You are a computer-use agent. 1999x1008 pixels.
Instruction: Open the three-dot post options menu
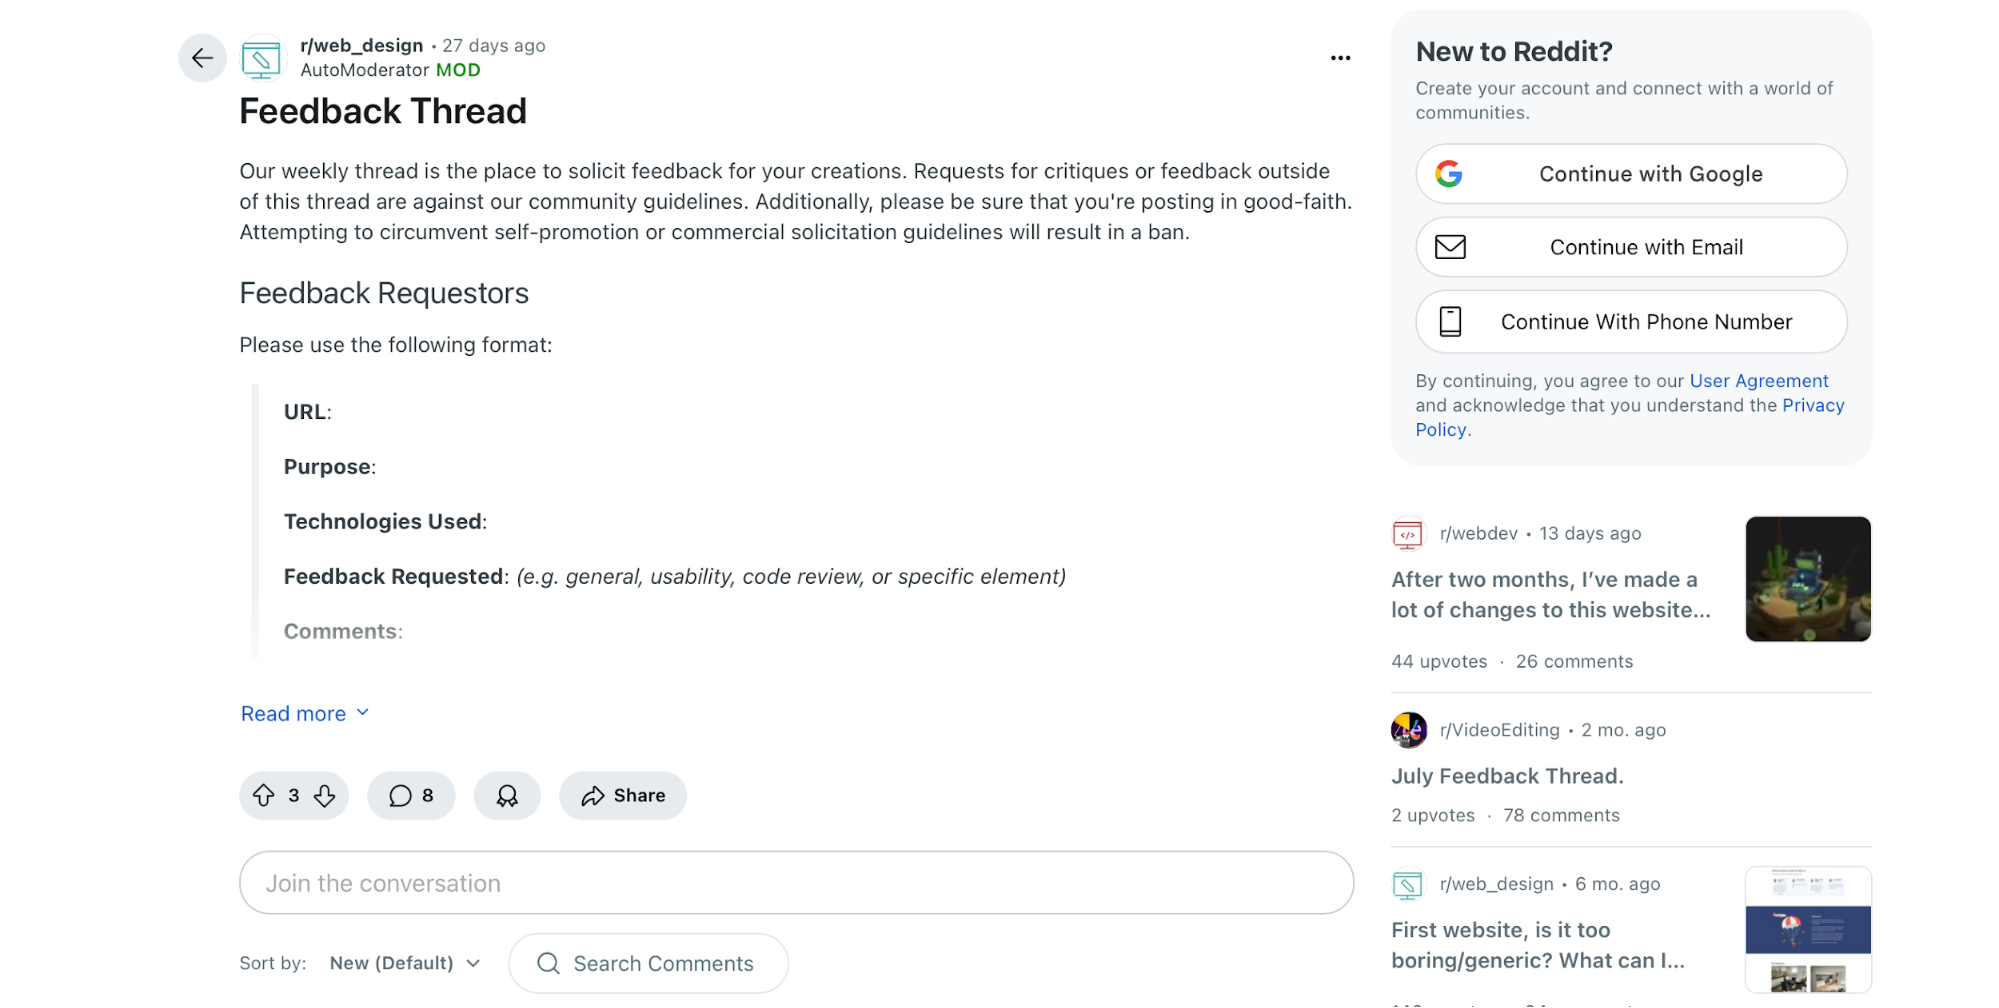[x=1340, y=58]
